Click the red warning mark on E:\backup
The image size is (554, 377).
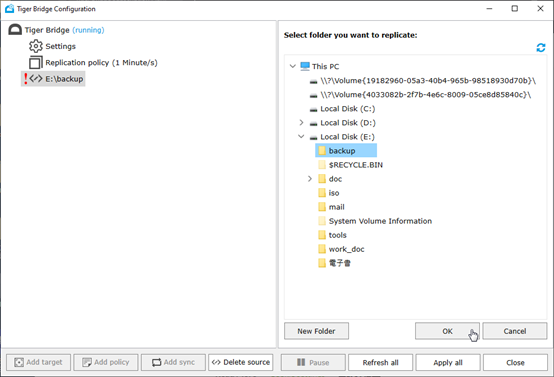pos(25,78)
